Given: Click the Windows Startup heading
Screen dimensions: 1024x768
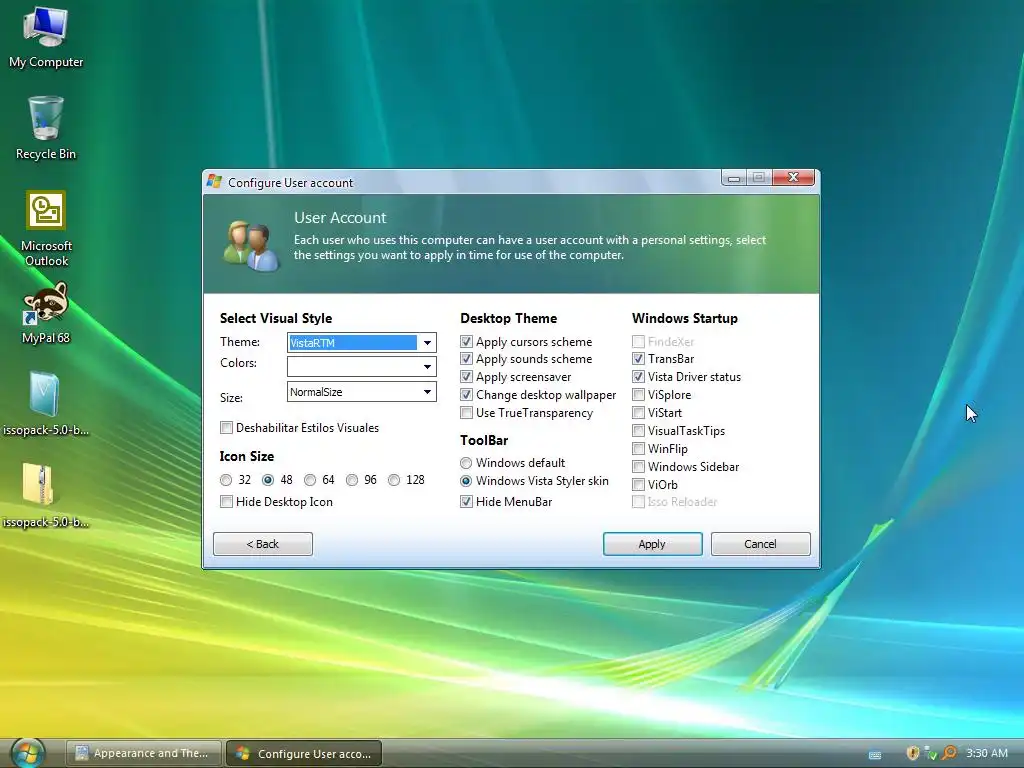Looking at the screenshot, I should 684,318.
